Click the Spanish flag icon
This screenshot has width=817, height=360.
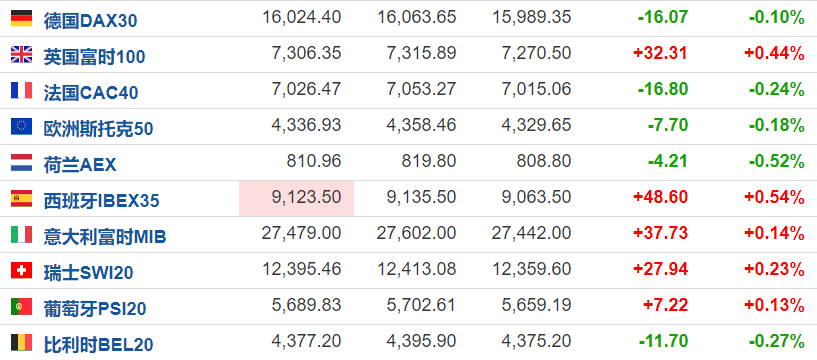pyautogui.click(x=21, y=198)
